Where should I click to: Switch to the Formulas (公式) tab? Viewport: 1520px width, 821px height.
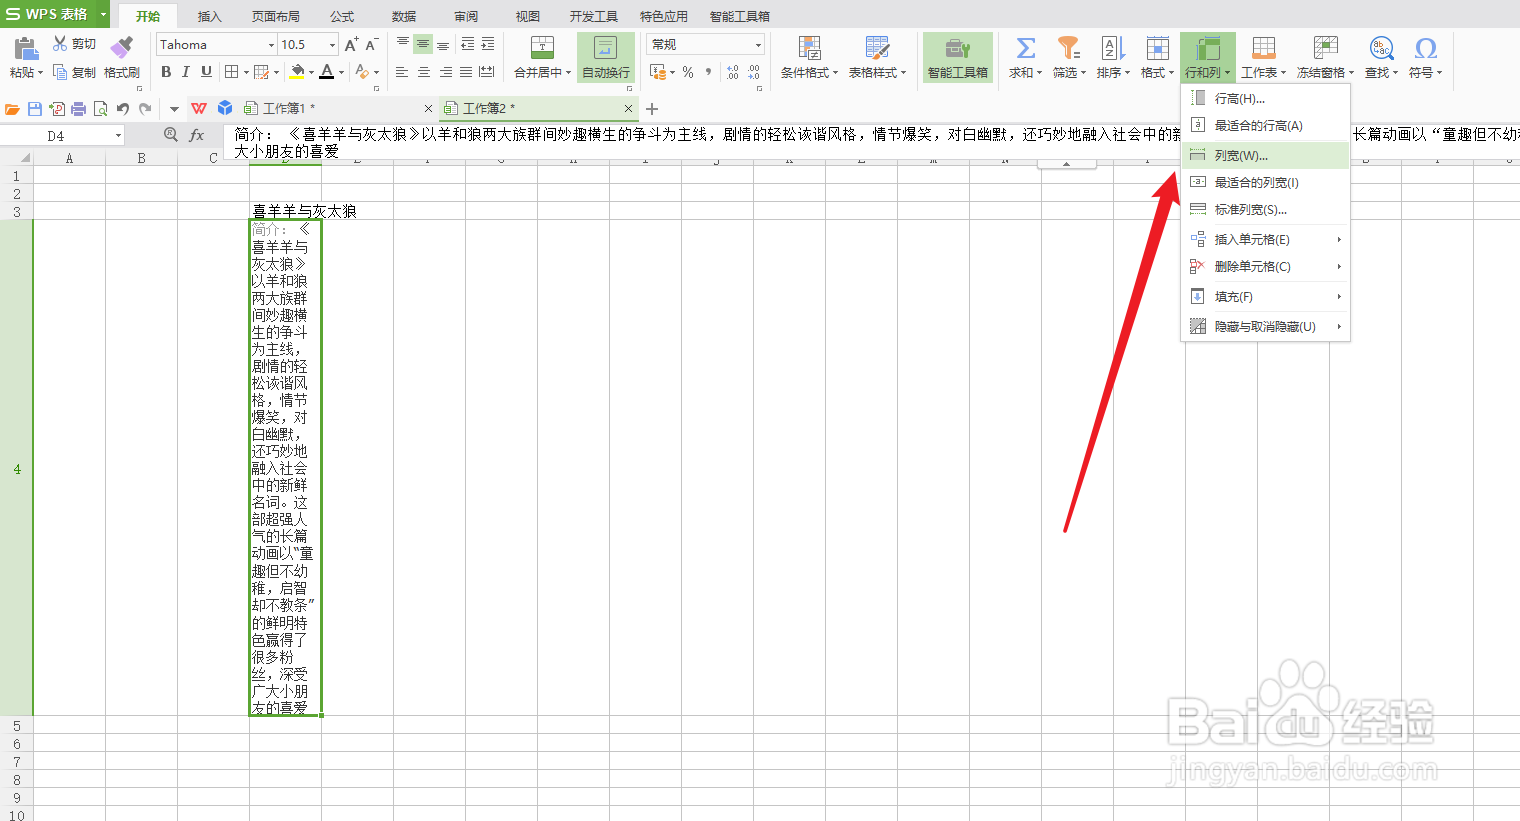pos(342,16)
